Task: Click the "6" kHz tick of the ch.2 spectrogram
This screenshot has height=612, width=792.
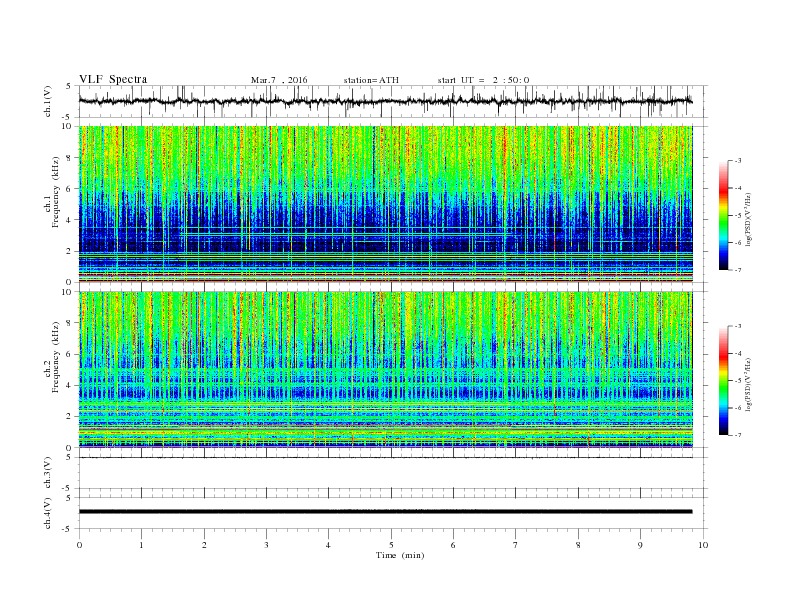Action: click(x=69, y=354)
